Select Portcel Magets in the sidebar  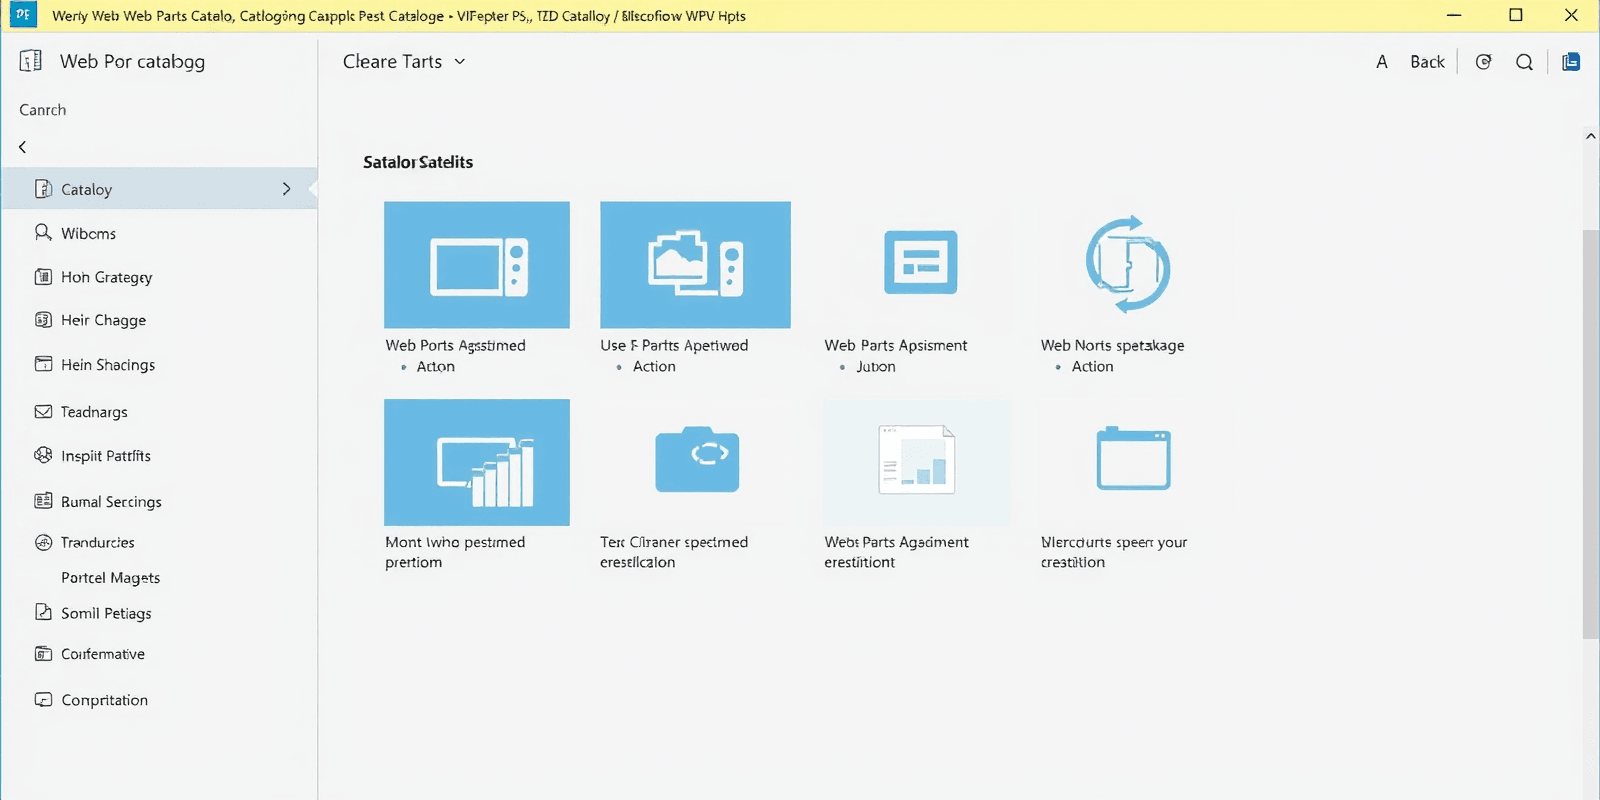110,578
